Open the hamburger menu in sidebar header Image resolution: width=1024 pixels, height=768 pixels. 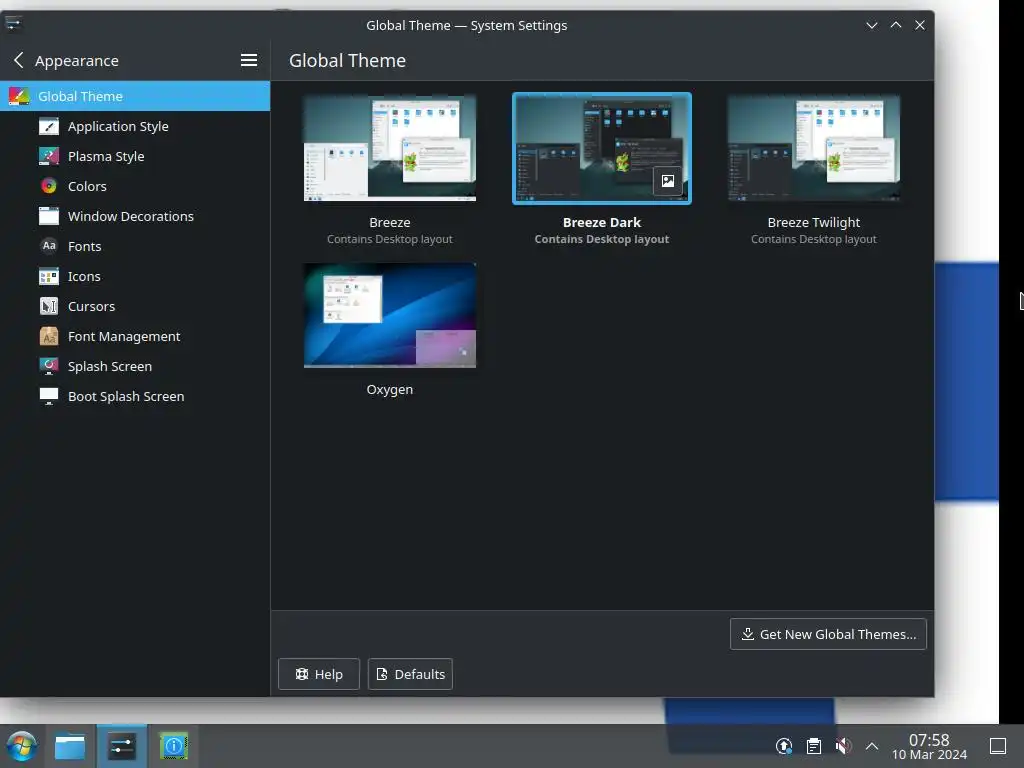click(x=248, y=60)
